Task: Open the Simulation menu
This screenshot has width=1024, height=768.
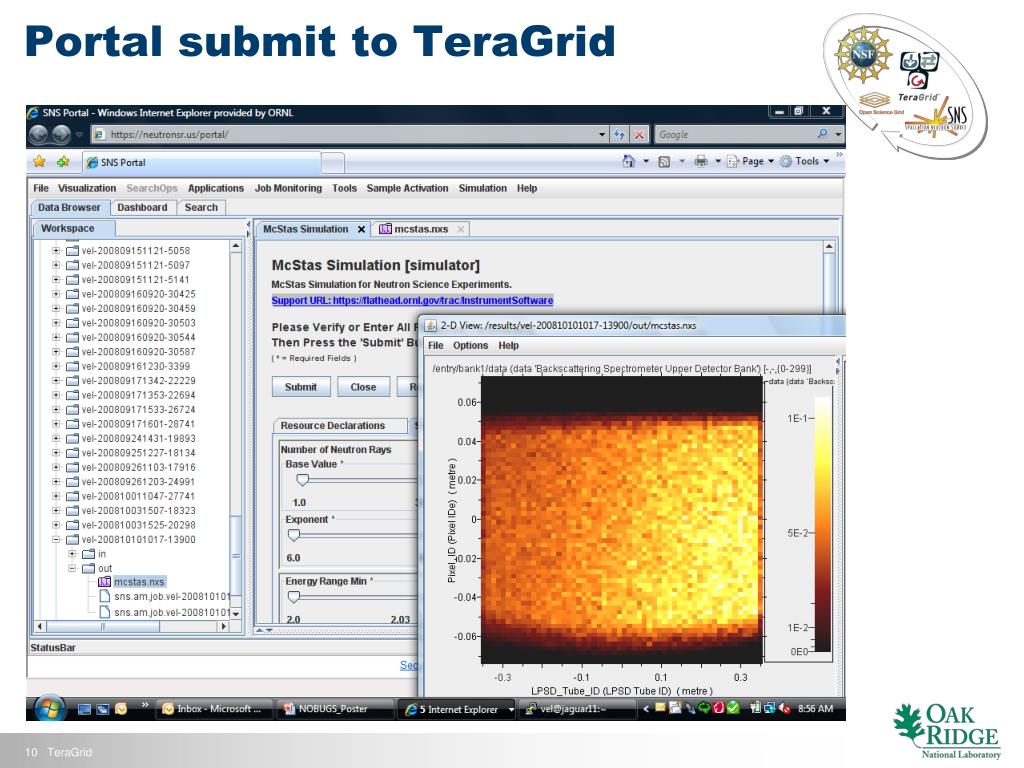Action: (x=483, y=188)
